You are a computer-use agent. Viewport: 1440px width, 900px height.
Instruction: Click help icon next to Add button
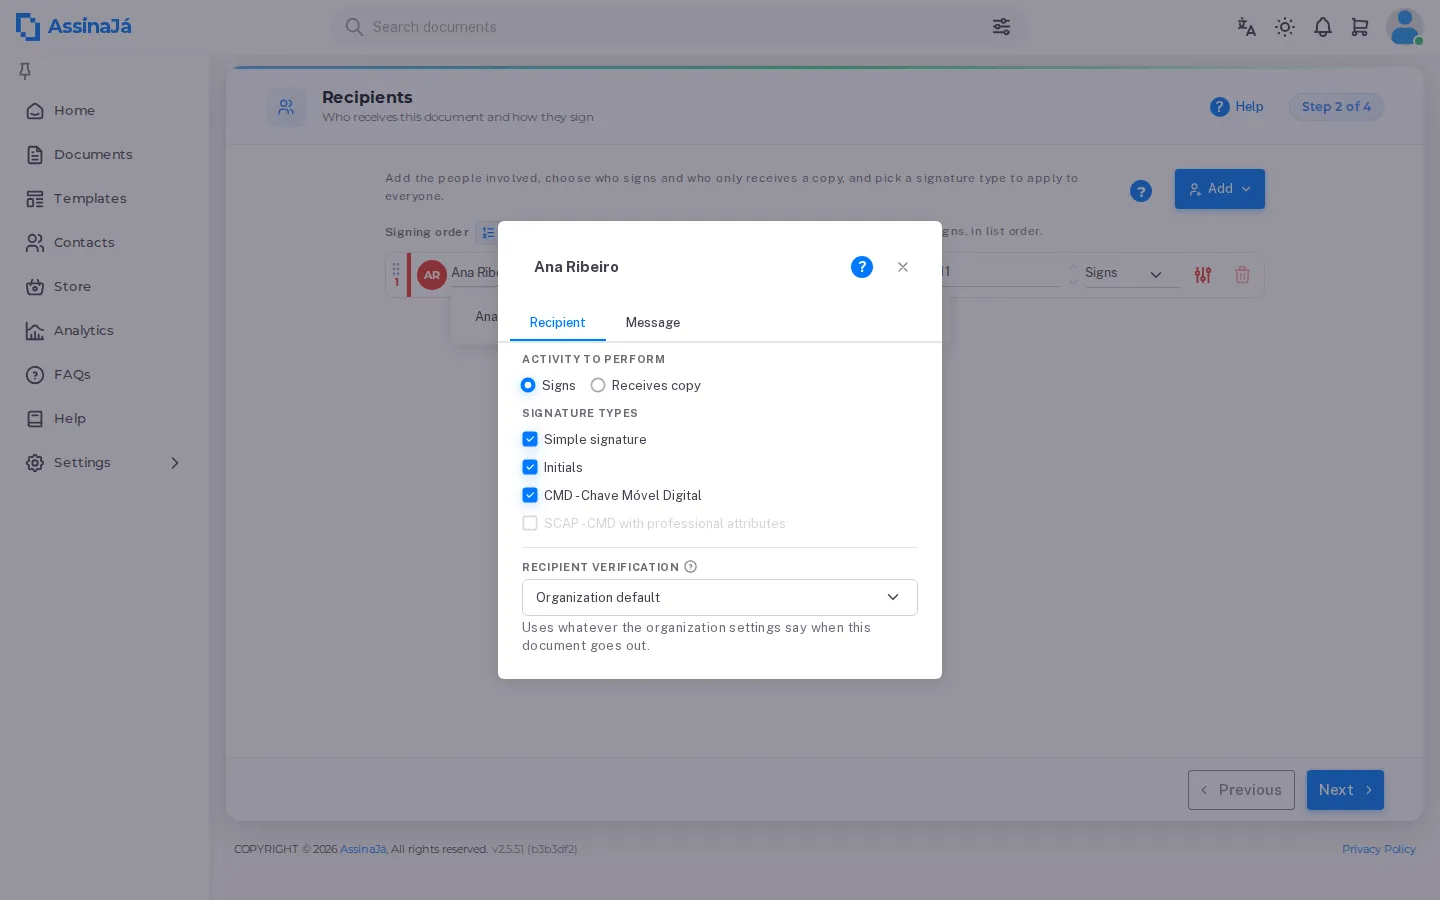click(x=1141, y=191)
